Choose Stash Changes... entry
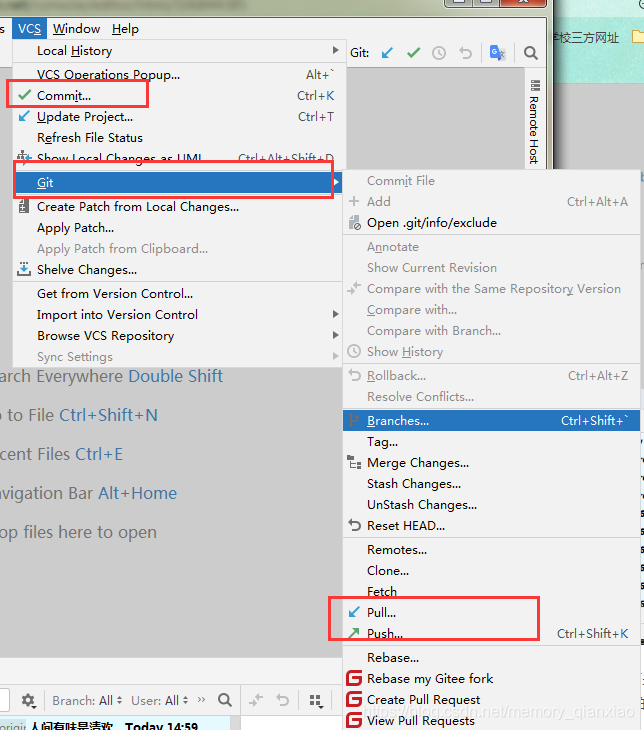This screenshot has height=730, width=644. [x=491, y=484]
